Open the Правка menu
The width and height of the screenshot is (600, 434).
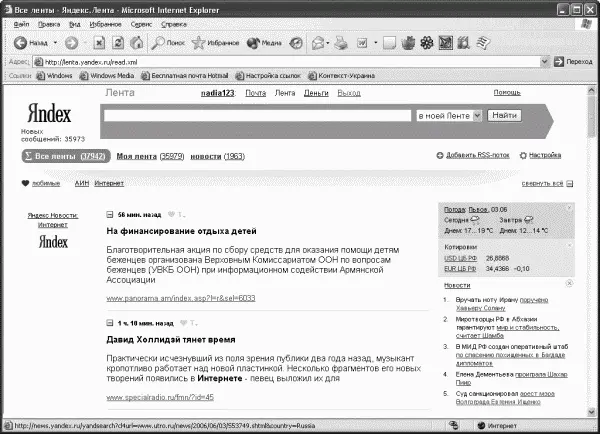[49, 24]
